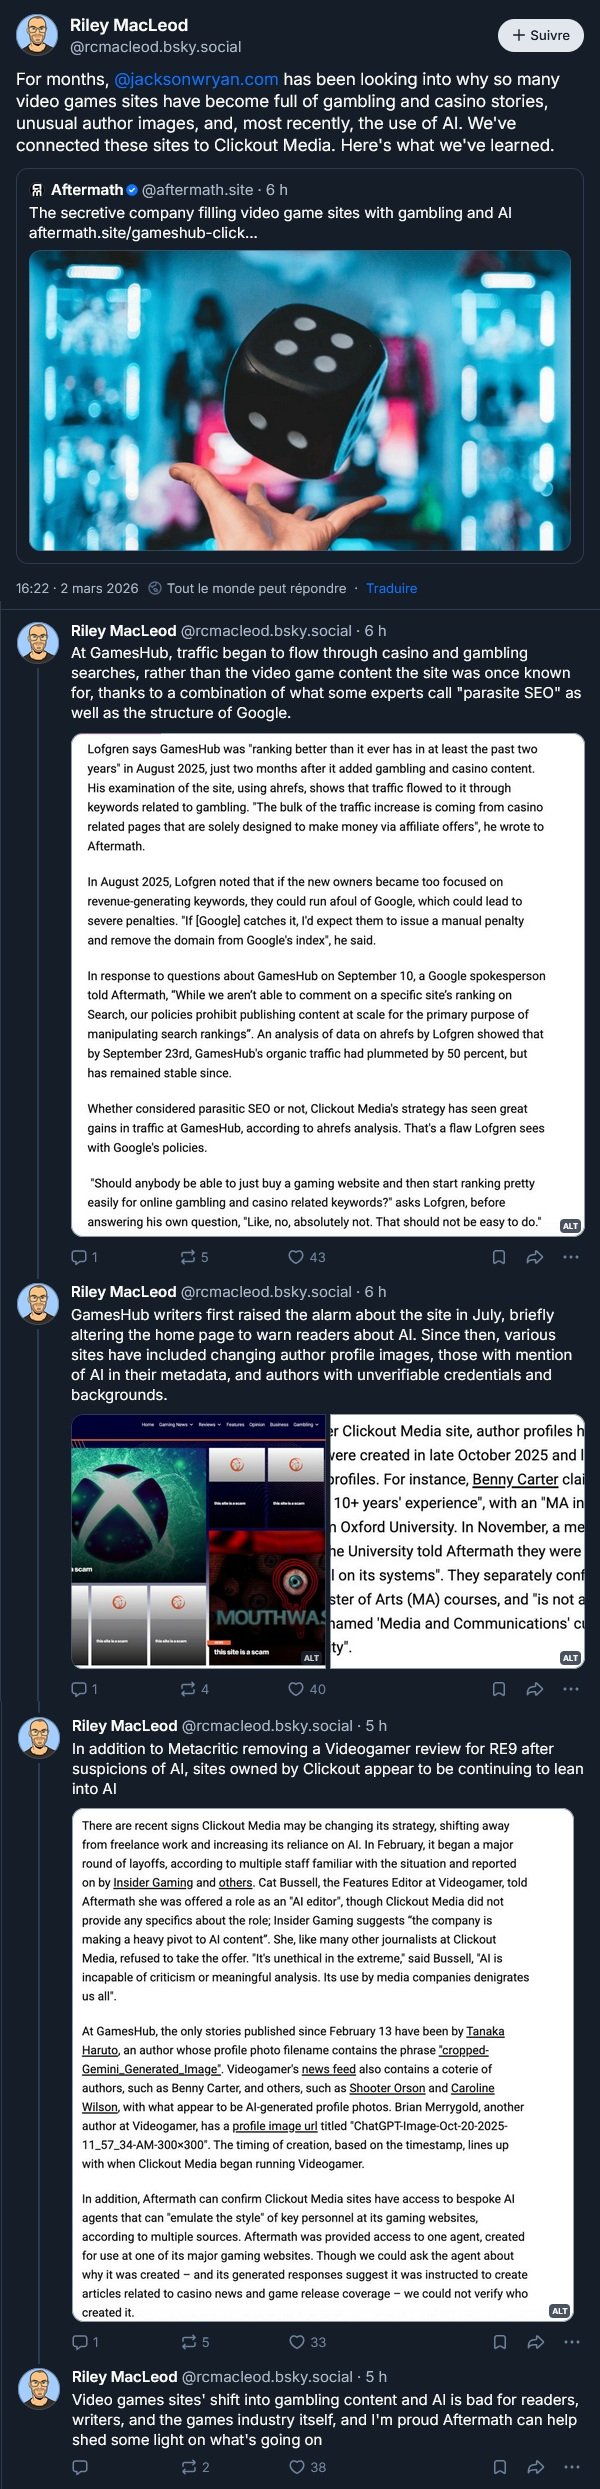Share the GamesHub traffic post
Image resolution: width=600 pixels, height=2489 pixels.
coord(535,1257)
